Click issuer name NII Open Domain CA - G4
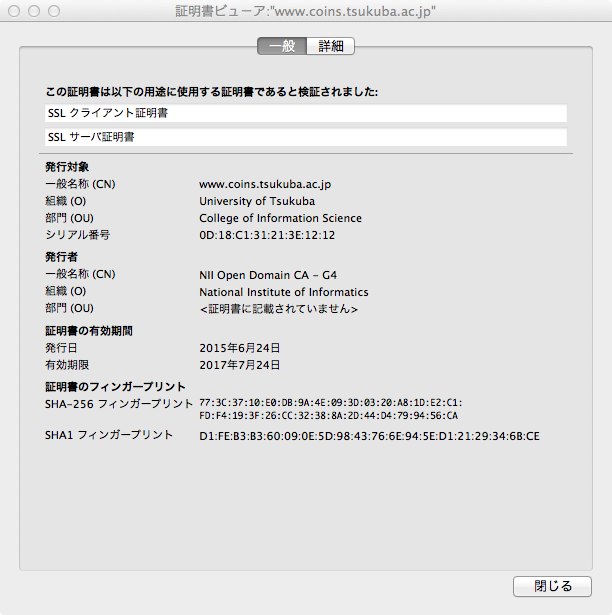Viewport: 612px width, 615px height. click(x=268, y=275)
